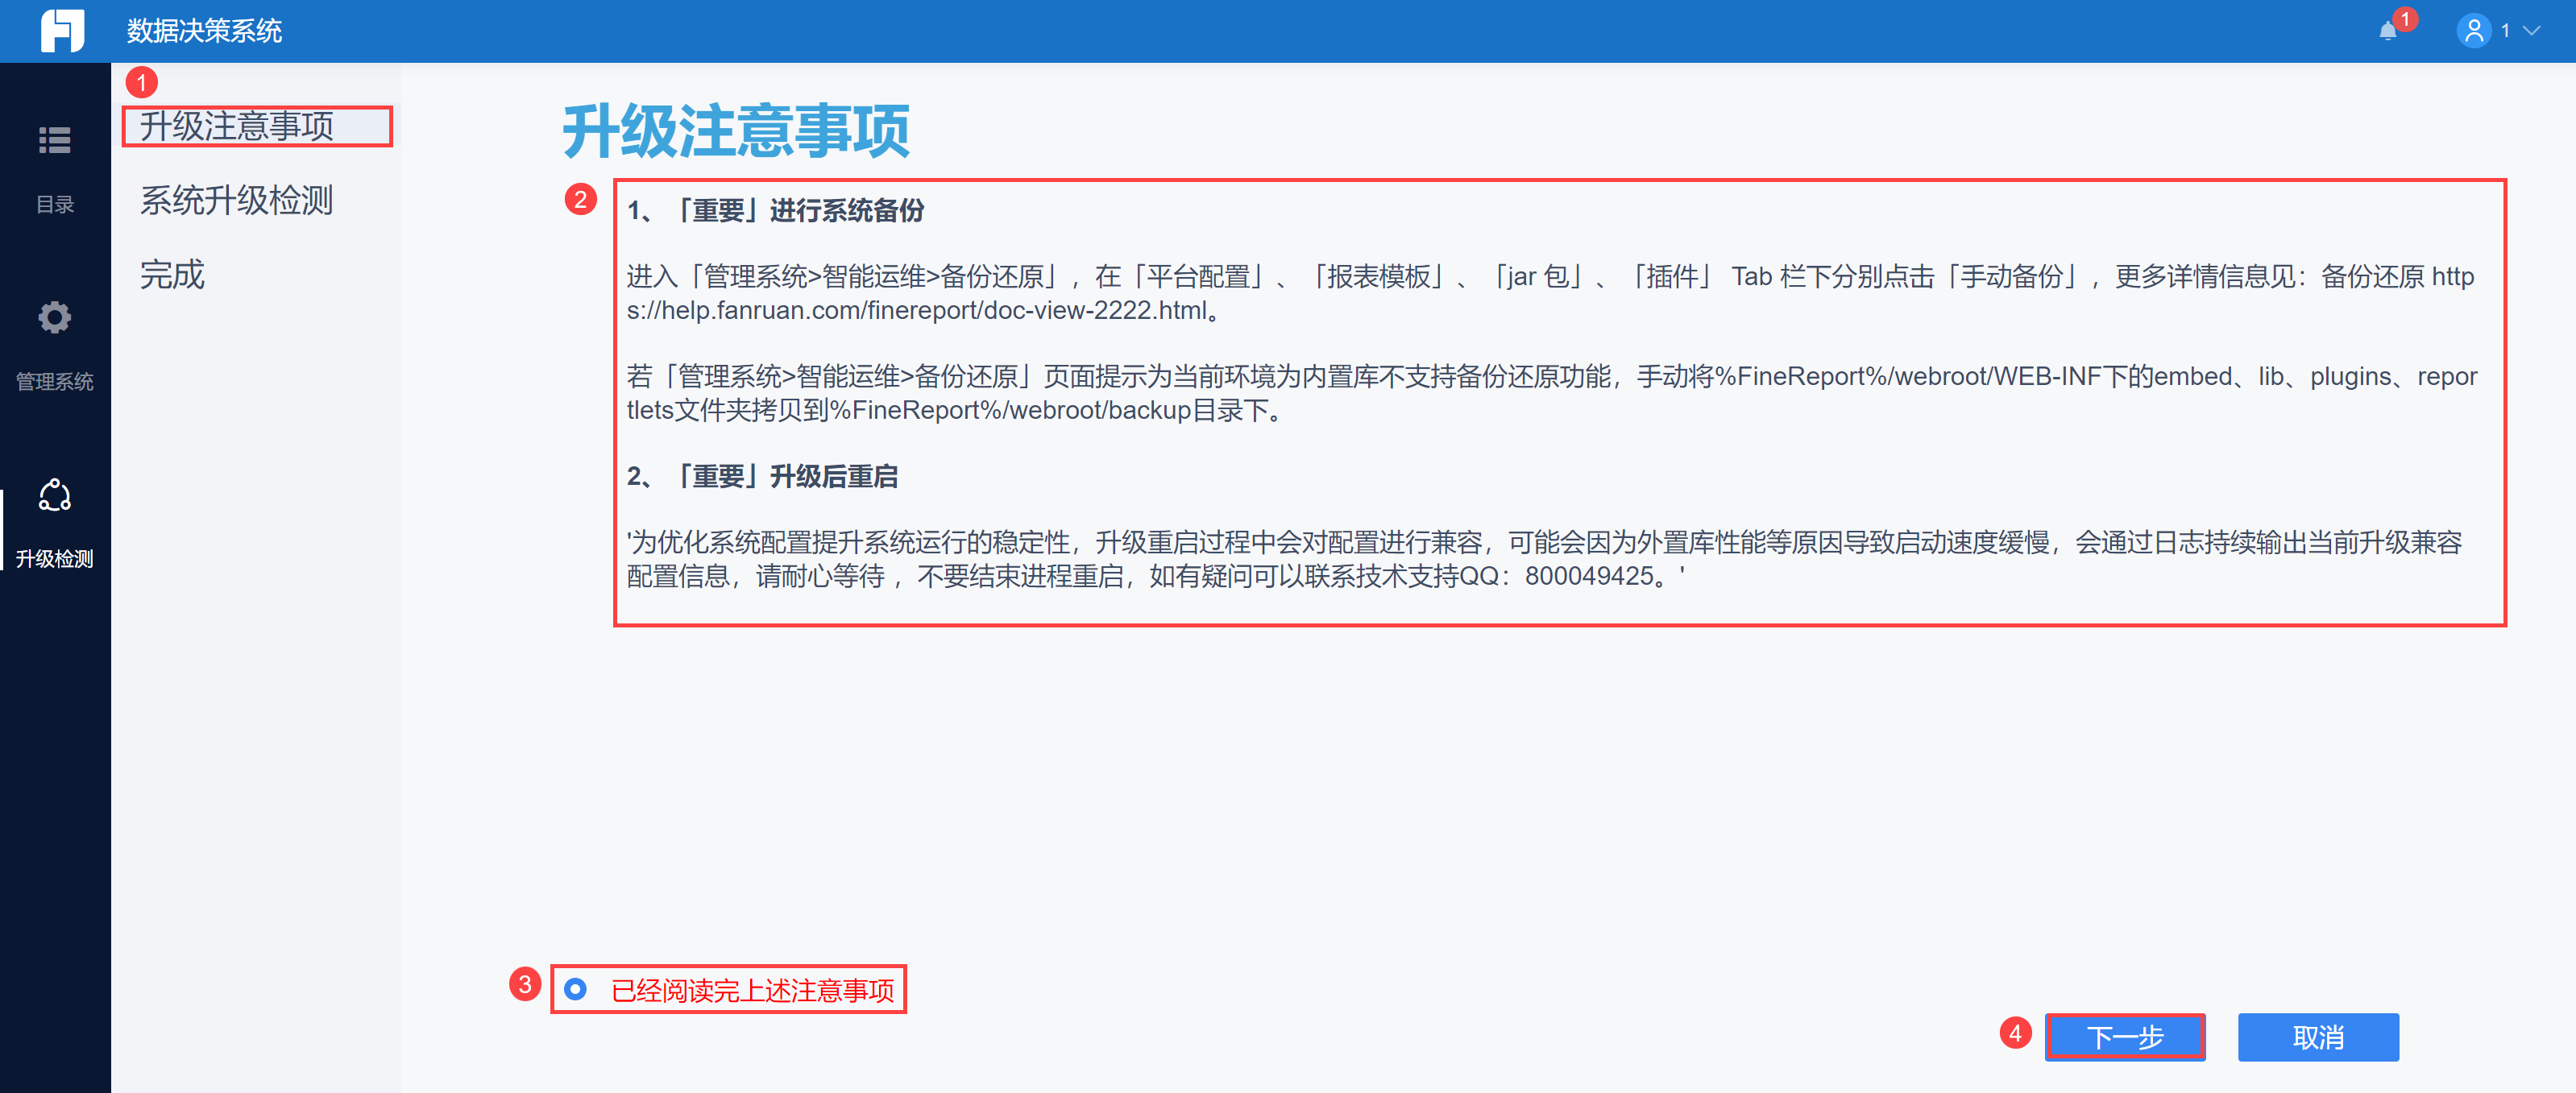Click the 数据决策系统 title text

(x=204, y=31)
